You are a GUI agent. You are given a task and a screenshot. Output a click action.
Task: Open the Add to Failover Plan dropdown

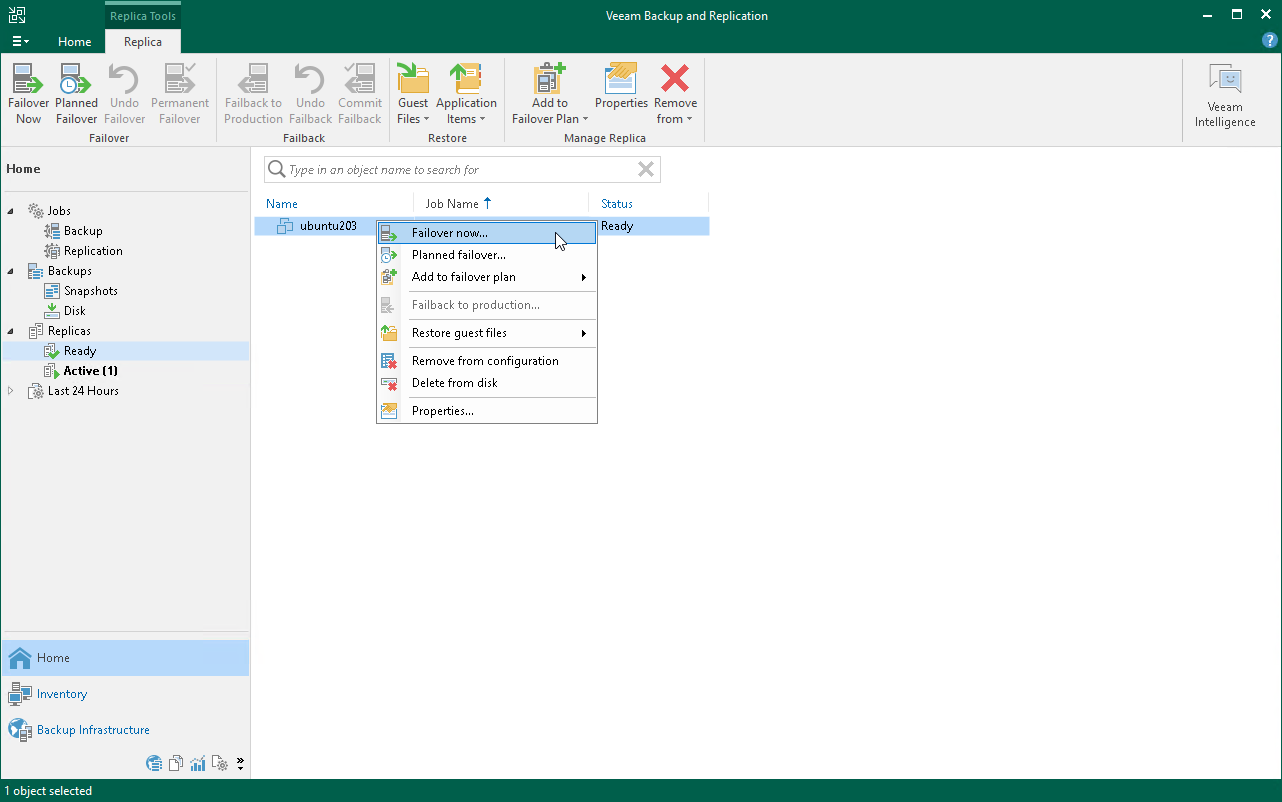(550, 94)
